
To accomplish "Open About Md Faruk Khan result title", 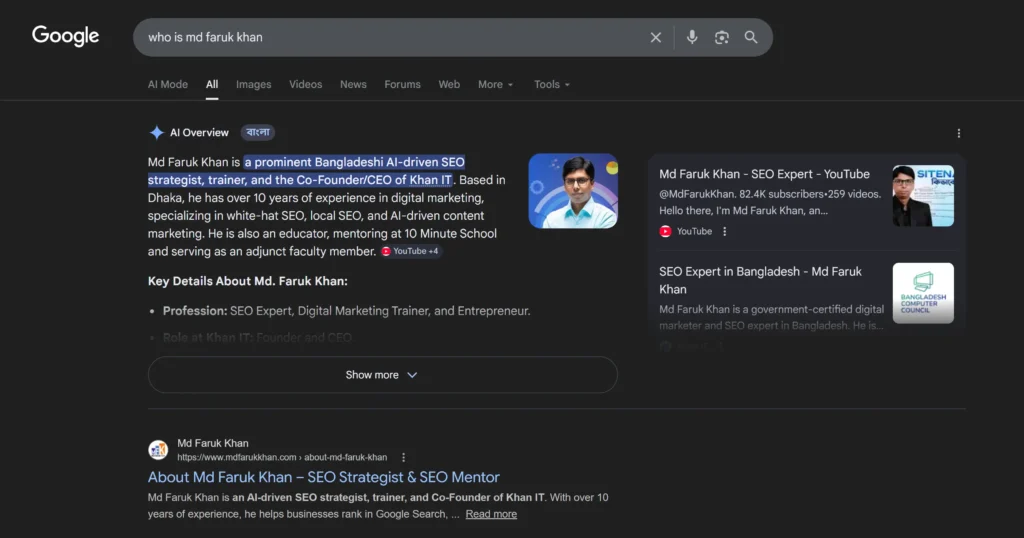I will (324, 477).
